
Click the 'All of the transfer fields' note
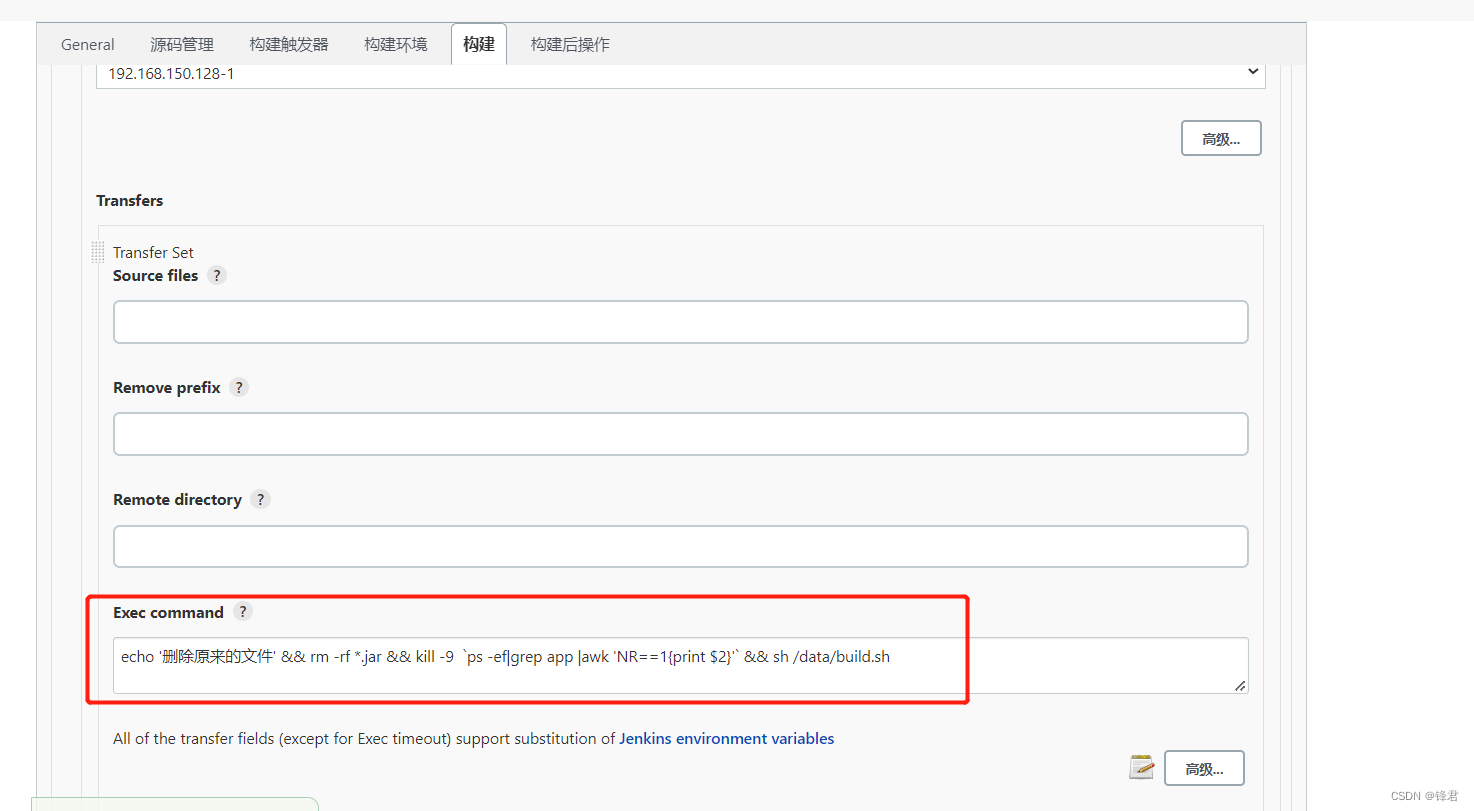pos(474,739)
